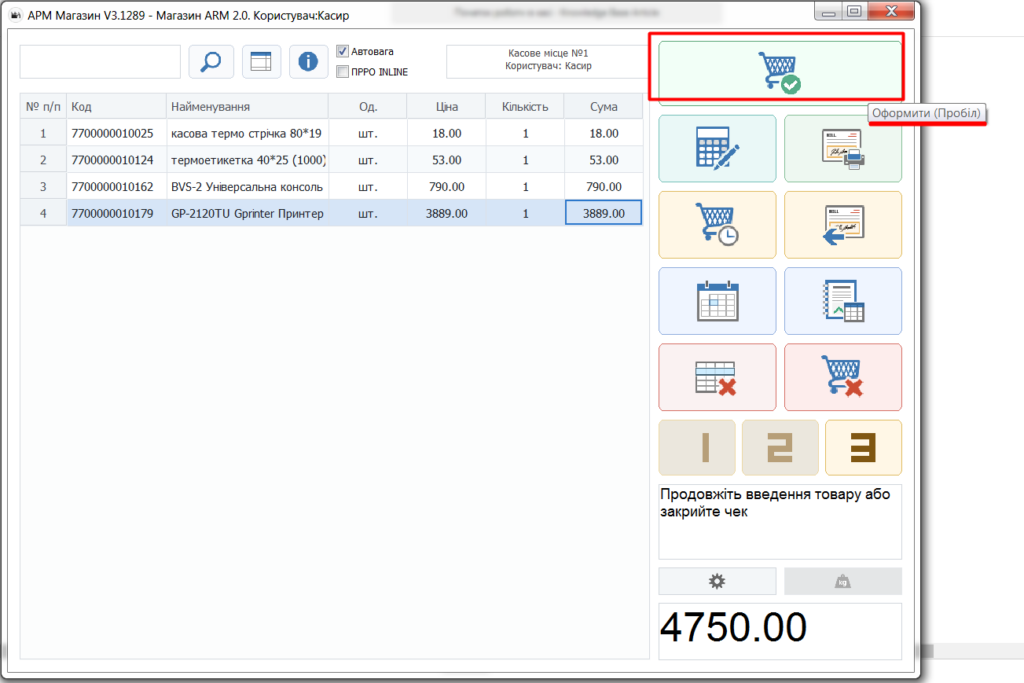Click the Сума column header
Viewport: 1024px width, 683px height.
(603, 106)
